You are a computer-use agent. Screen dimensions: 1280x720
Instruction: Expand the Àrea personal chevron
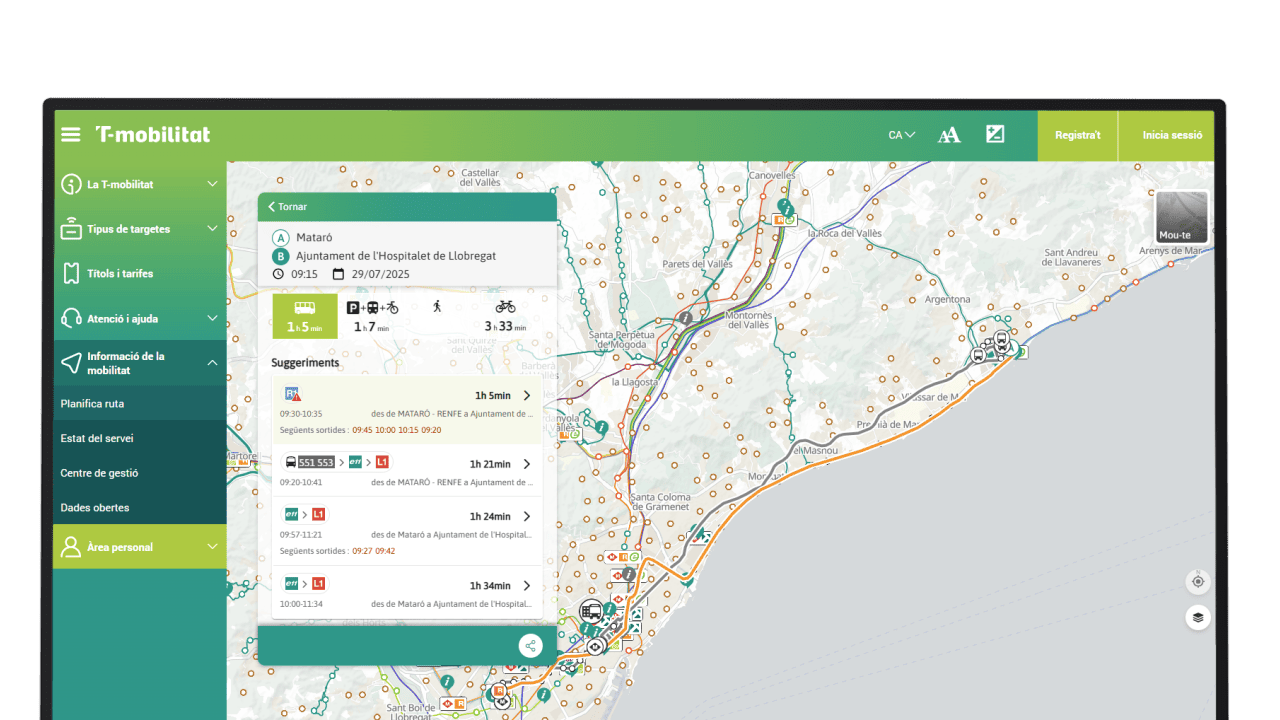[x=212, y=547]
